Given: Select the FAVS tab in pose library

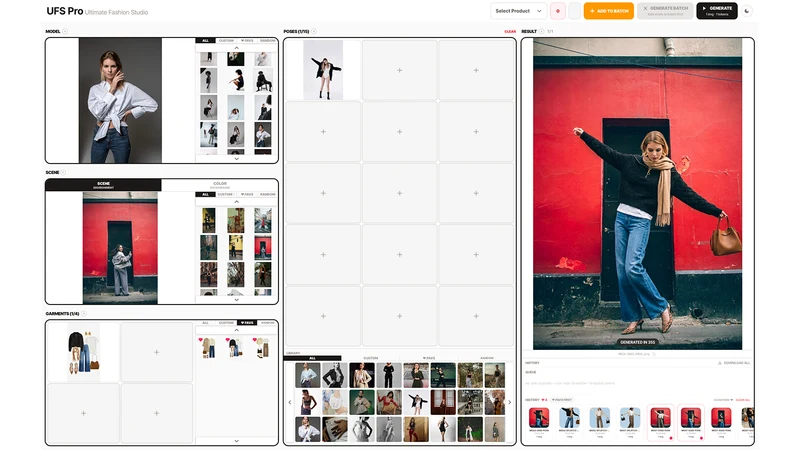Looking at the screenshot, I should point(429,358).
